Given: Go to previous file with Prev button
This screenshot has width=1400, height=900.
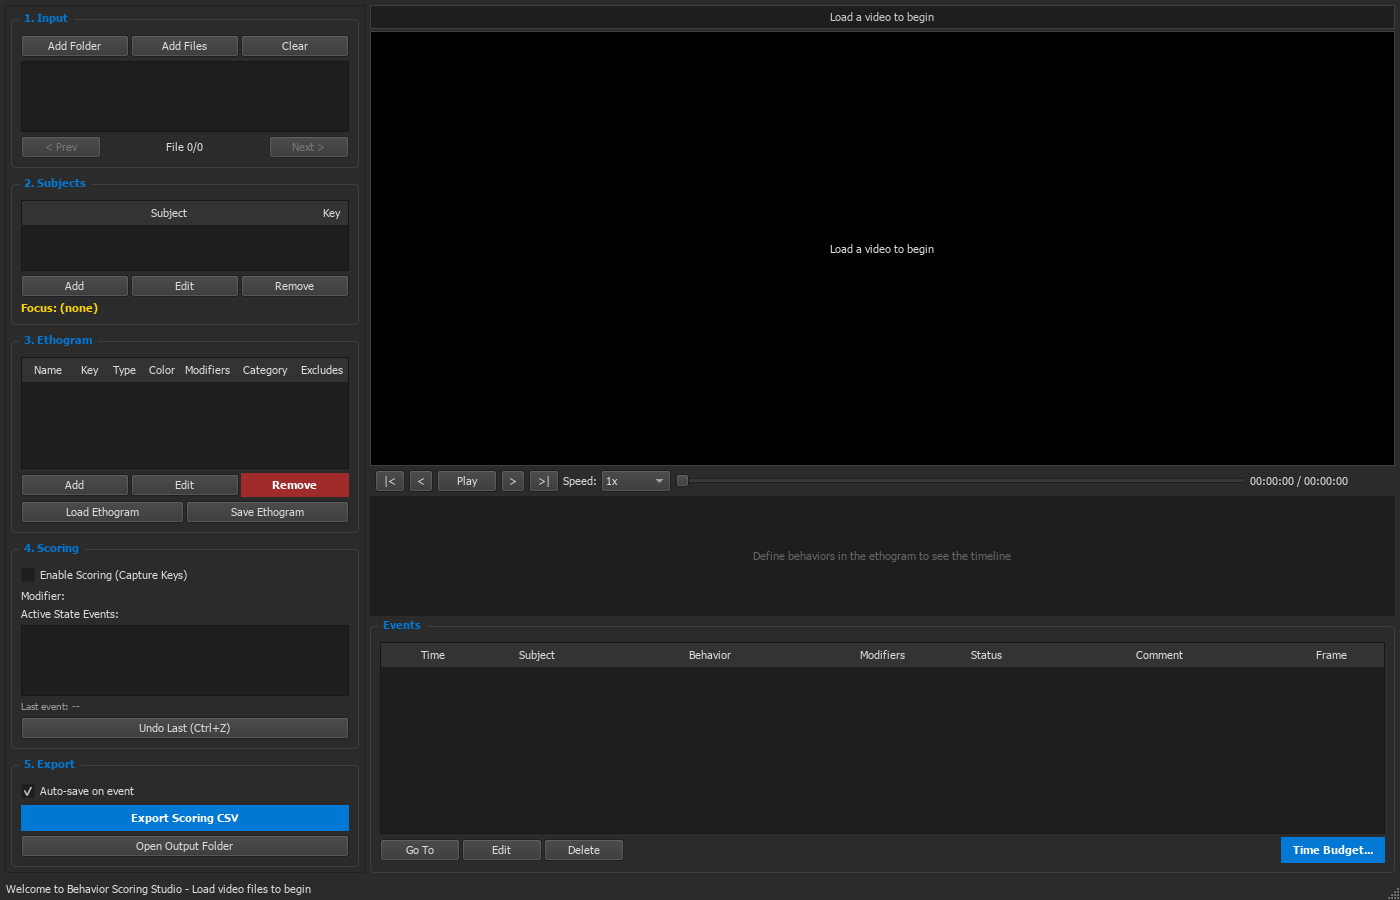Looking at the screenshot, I should 61,147.
